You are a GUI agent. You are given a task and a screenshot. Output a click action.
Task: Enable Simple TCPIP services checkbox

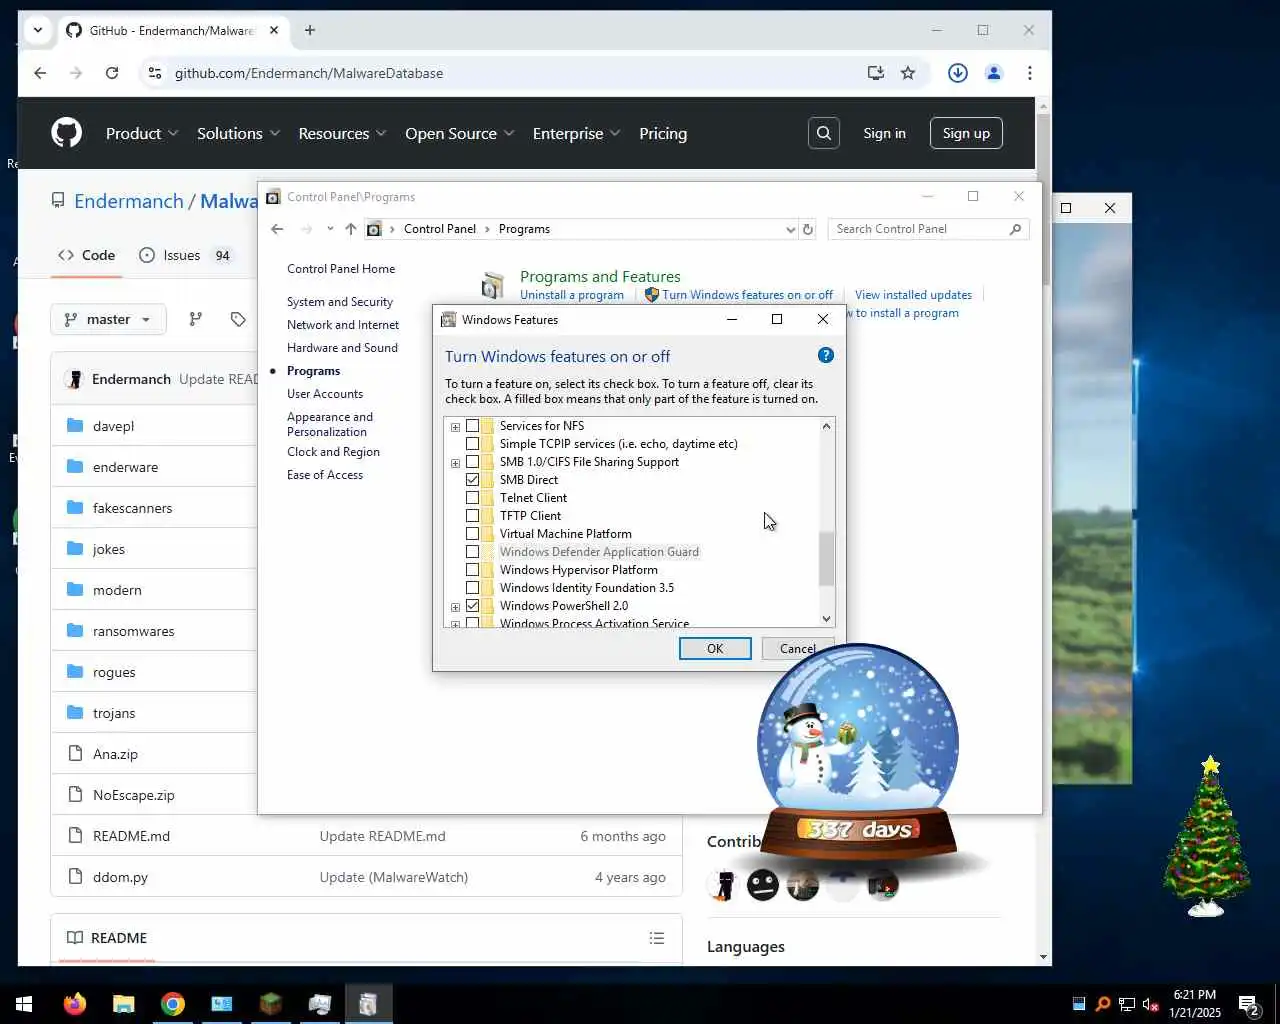(472, 444)
